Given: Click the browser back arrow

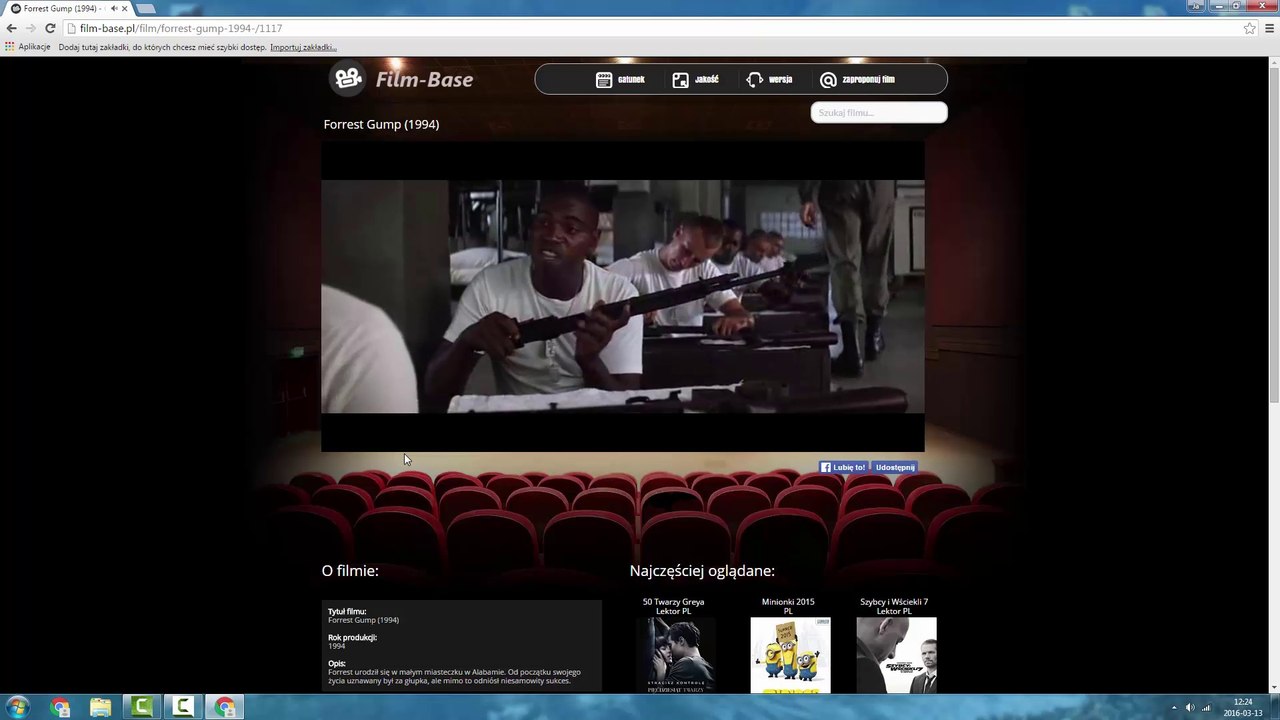Looking at the screenshot, I should (12, 28).
